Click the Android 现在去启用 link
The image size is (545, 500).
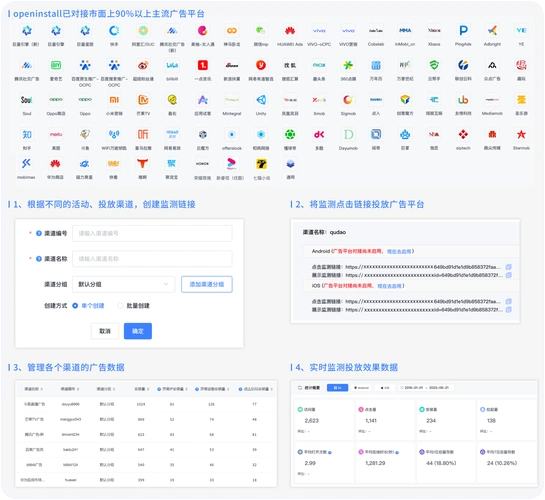click(x=399, y=251)
